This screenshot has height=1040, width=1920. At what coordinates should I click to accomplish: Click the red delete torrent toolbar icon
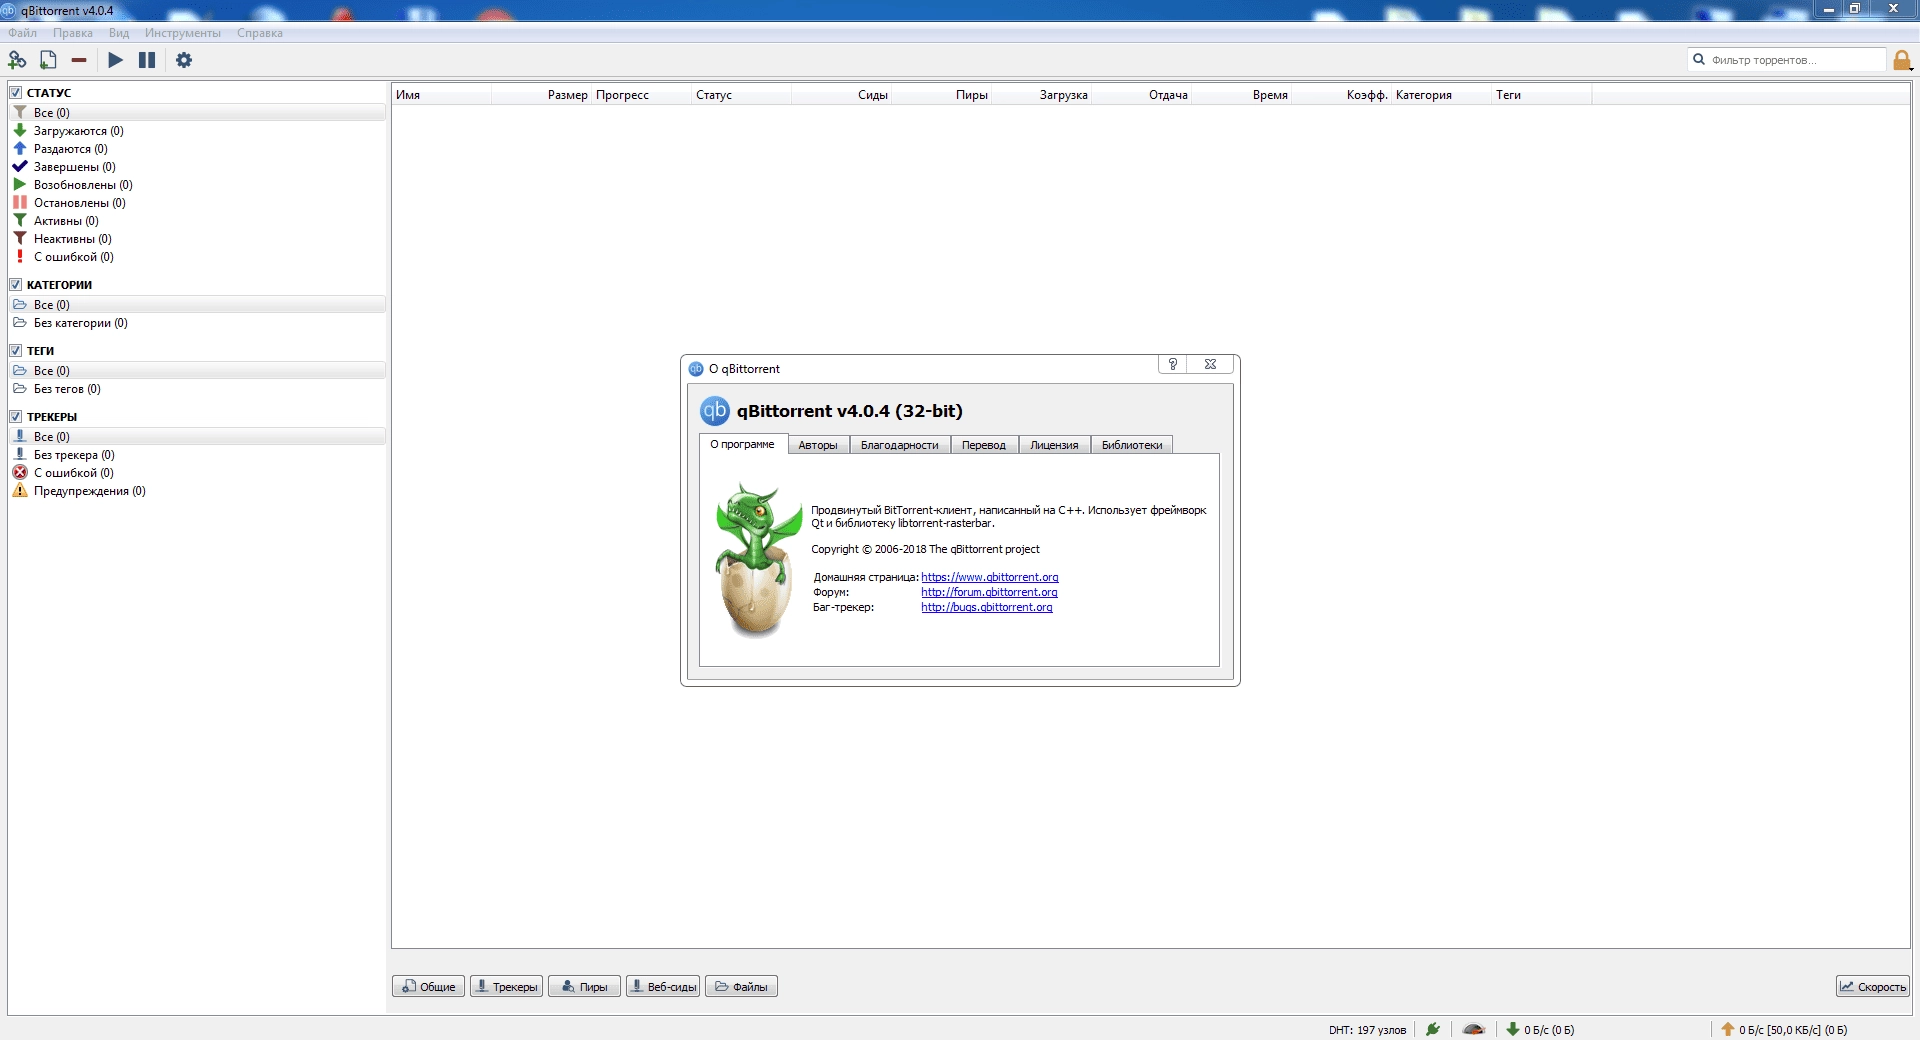79,60
